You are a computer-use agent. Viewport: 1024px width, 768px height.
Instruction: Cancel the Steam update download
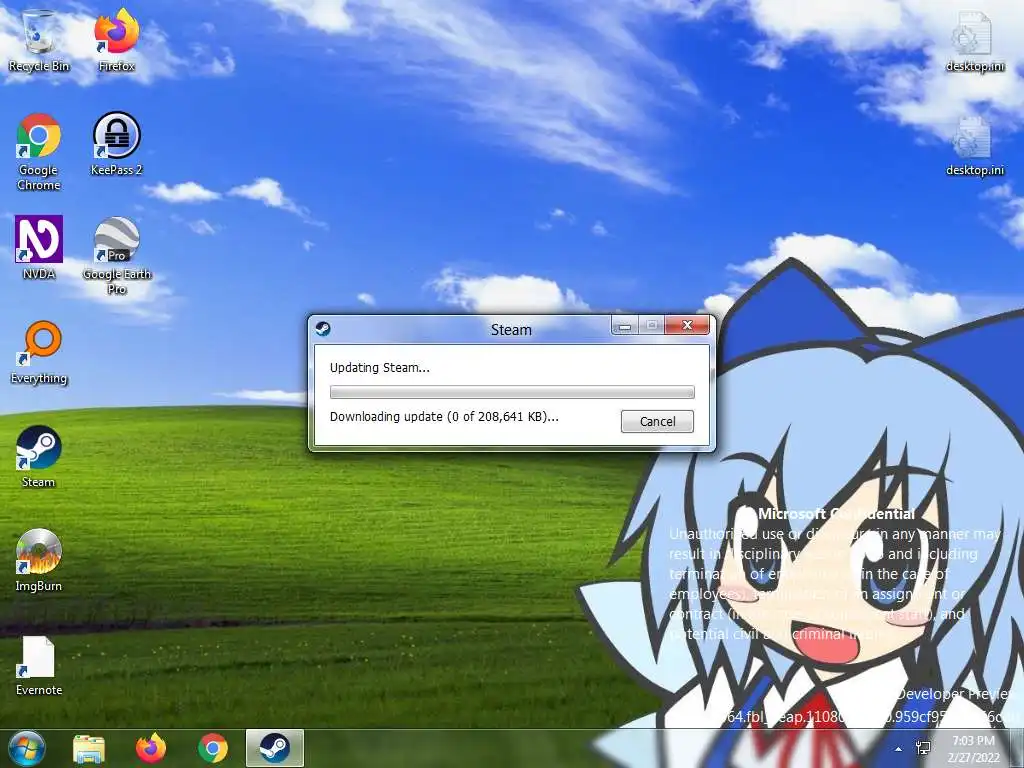click(x=657, y=421)
